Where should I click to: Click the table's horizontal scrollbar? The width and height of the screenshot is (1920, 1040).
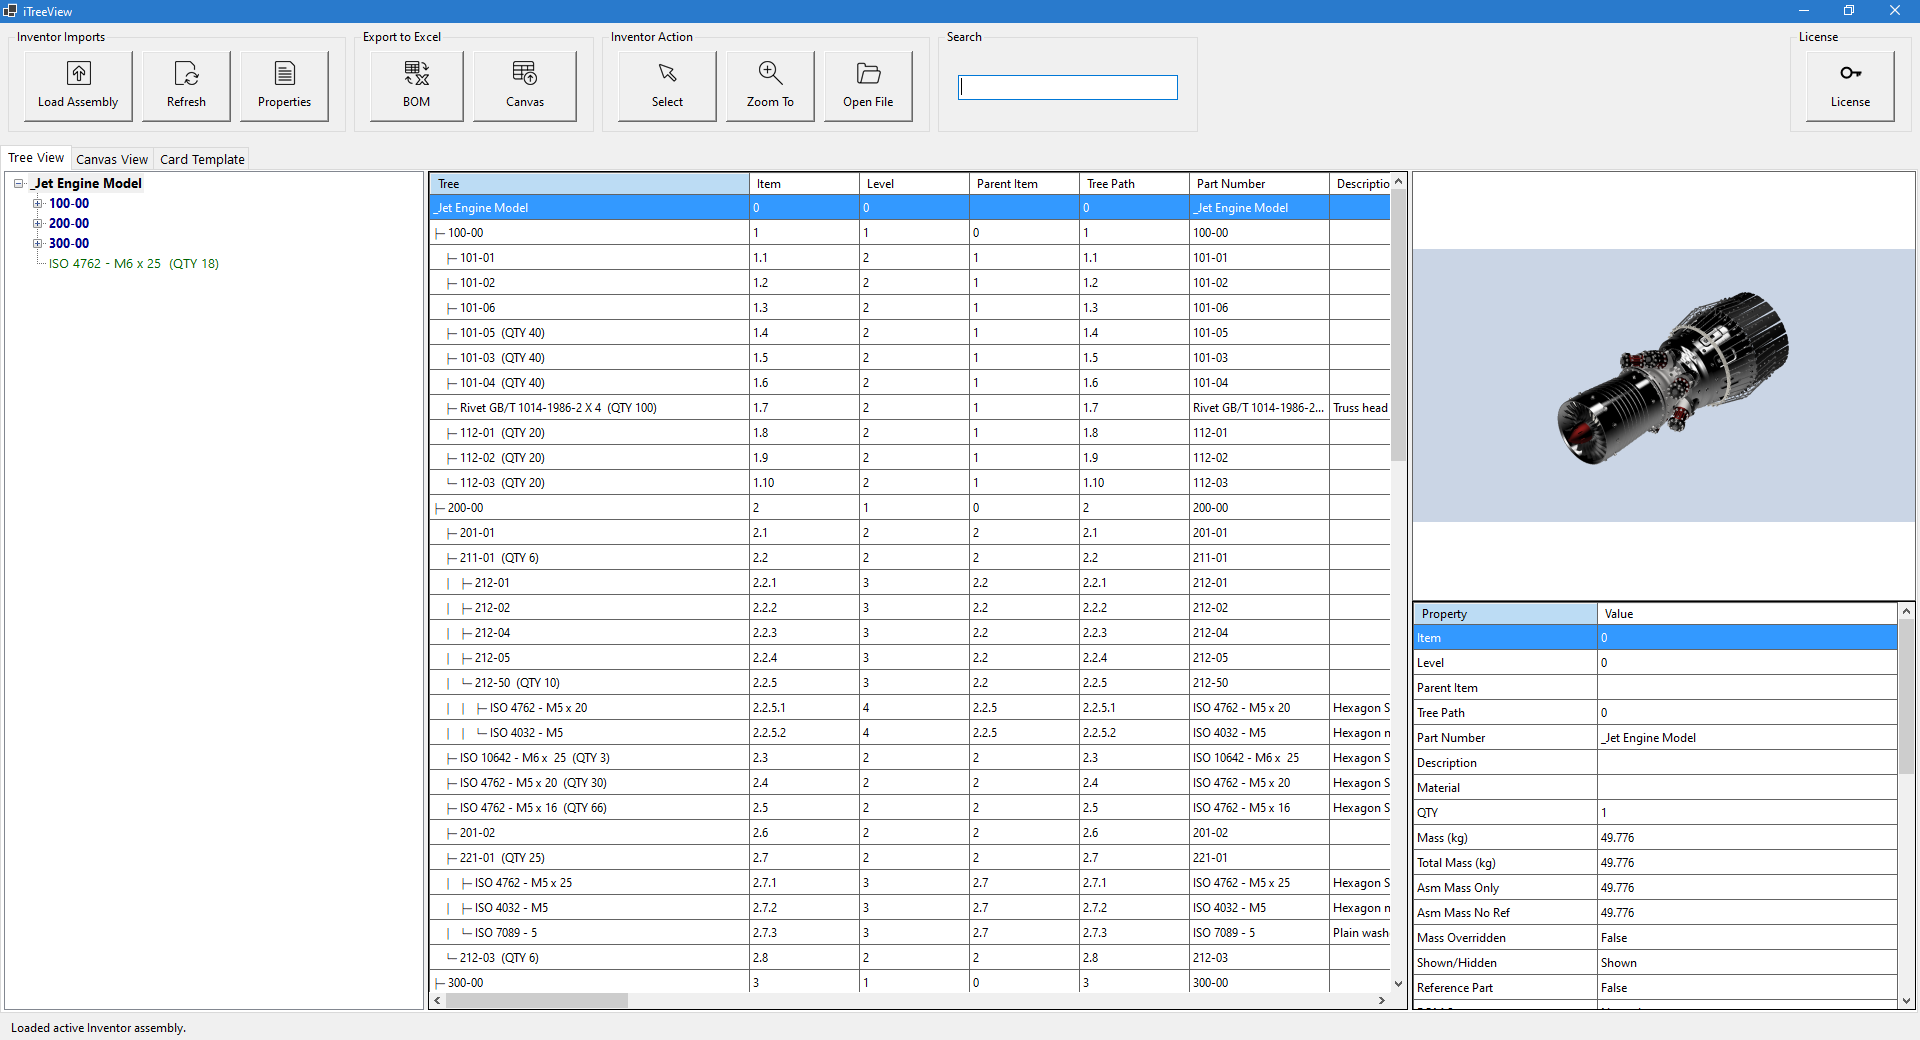point(540,1001)
